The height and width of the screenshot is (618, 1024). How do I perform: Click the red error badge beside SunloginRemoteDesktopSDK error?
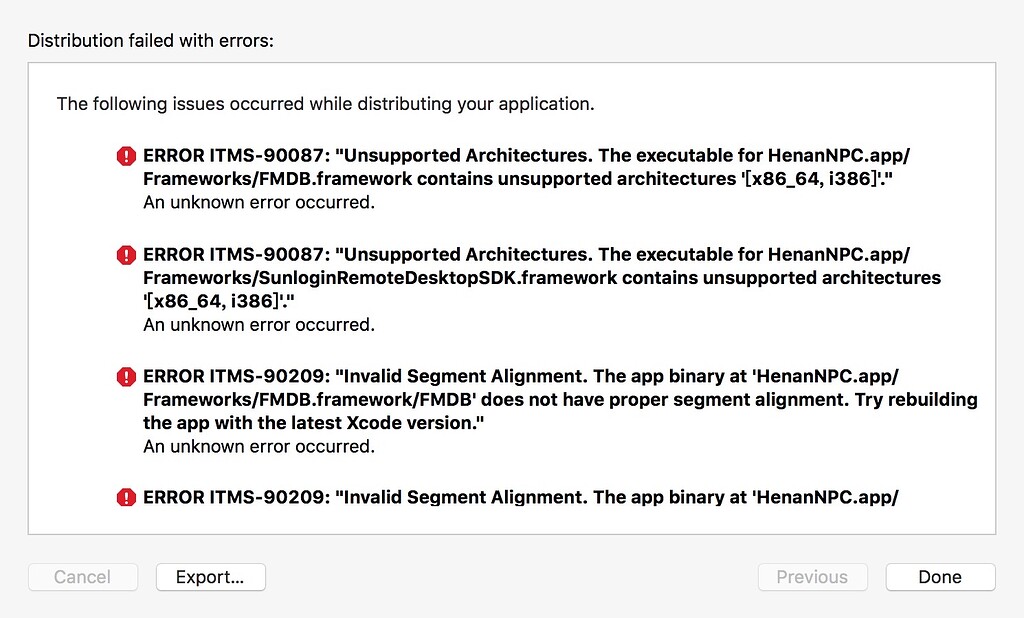pos(125,255)
